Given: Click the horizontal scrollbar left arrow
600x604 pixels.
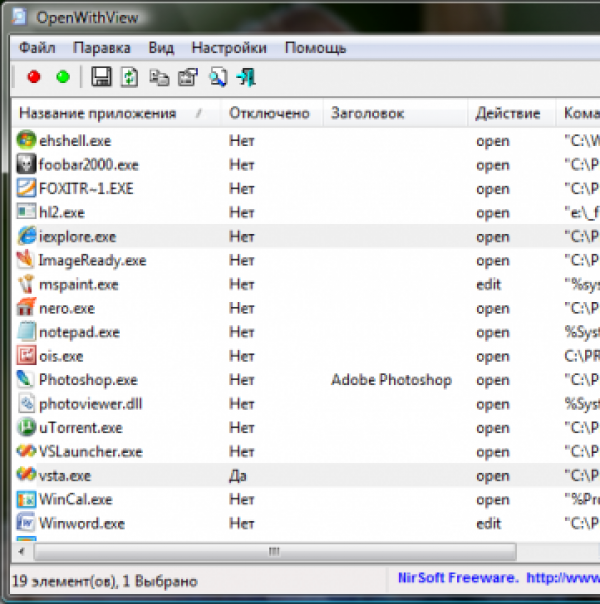Looking at the screenshot, I should tap(21, 551).
